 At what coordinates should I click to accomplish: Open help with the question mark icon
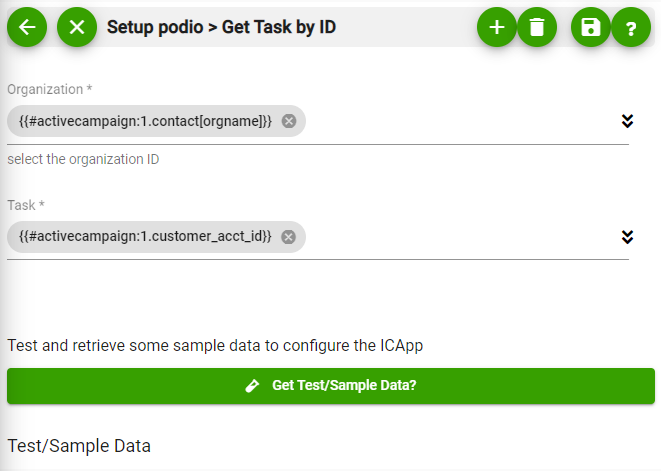(x=631, y=27)
